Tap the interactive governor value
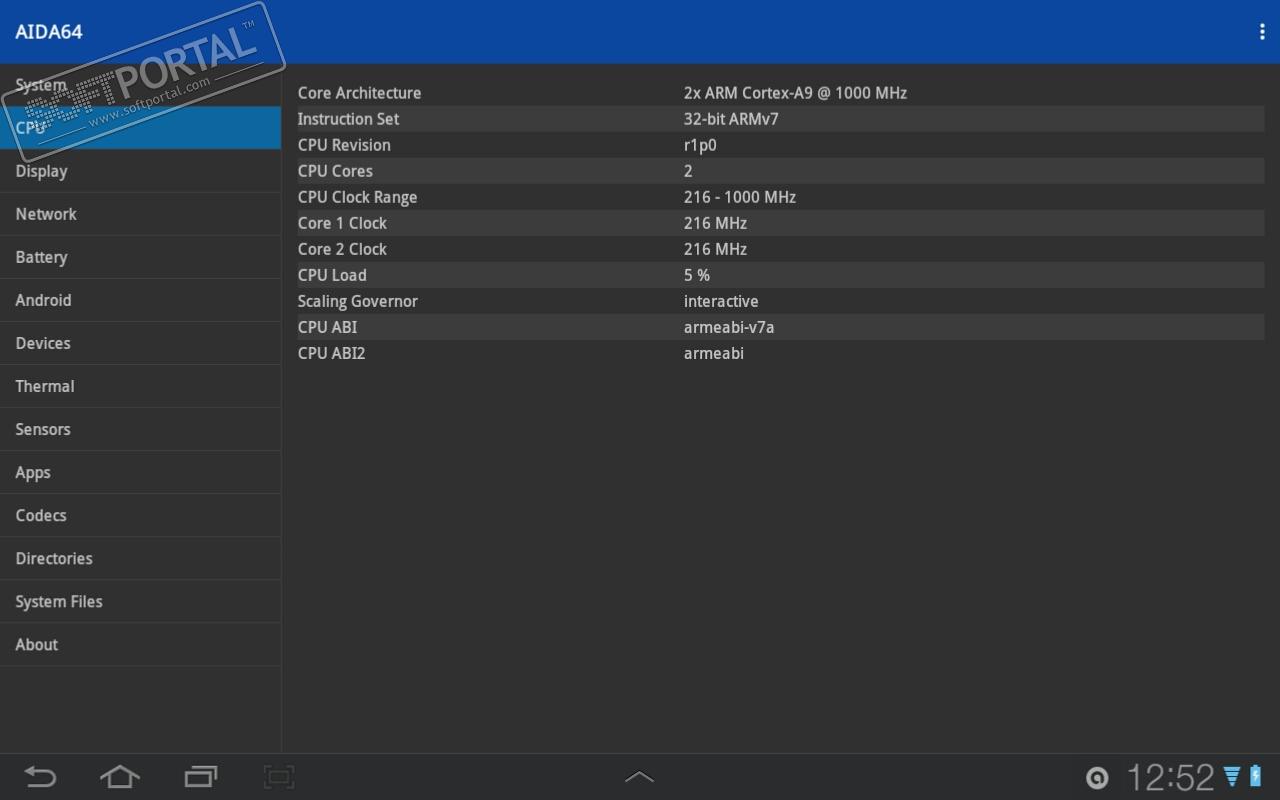 click(x=721, y=301)
